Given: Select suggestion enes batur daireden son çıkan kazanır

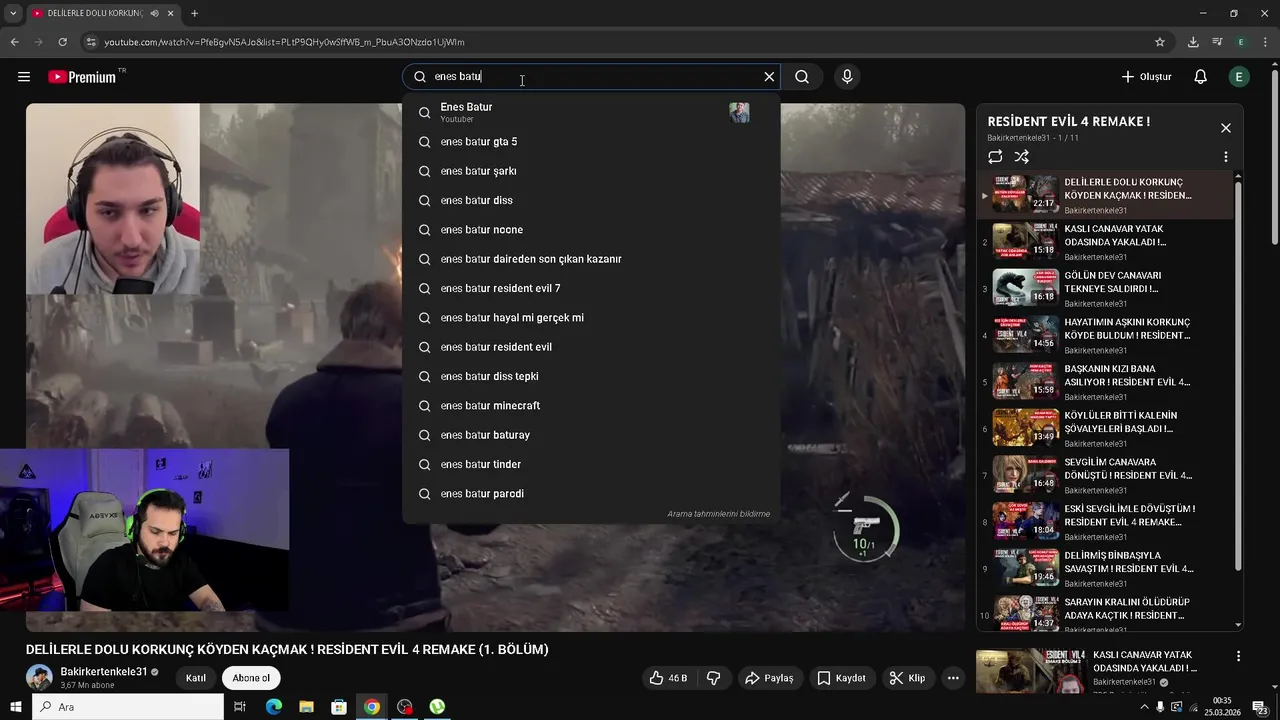Looking at the screenshot, I should [591, 259].
